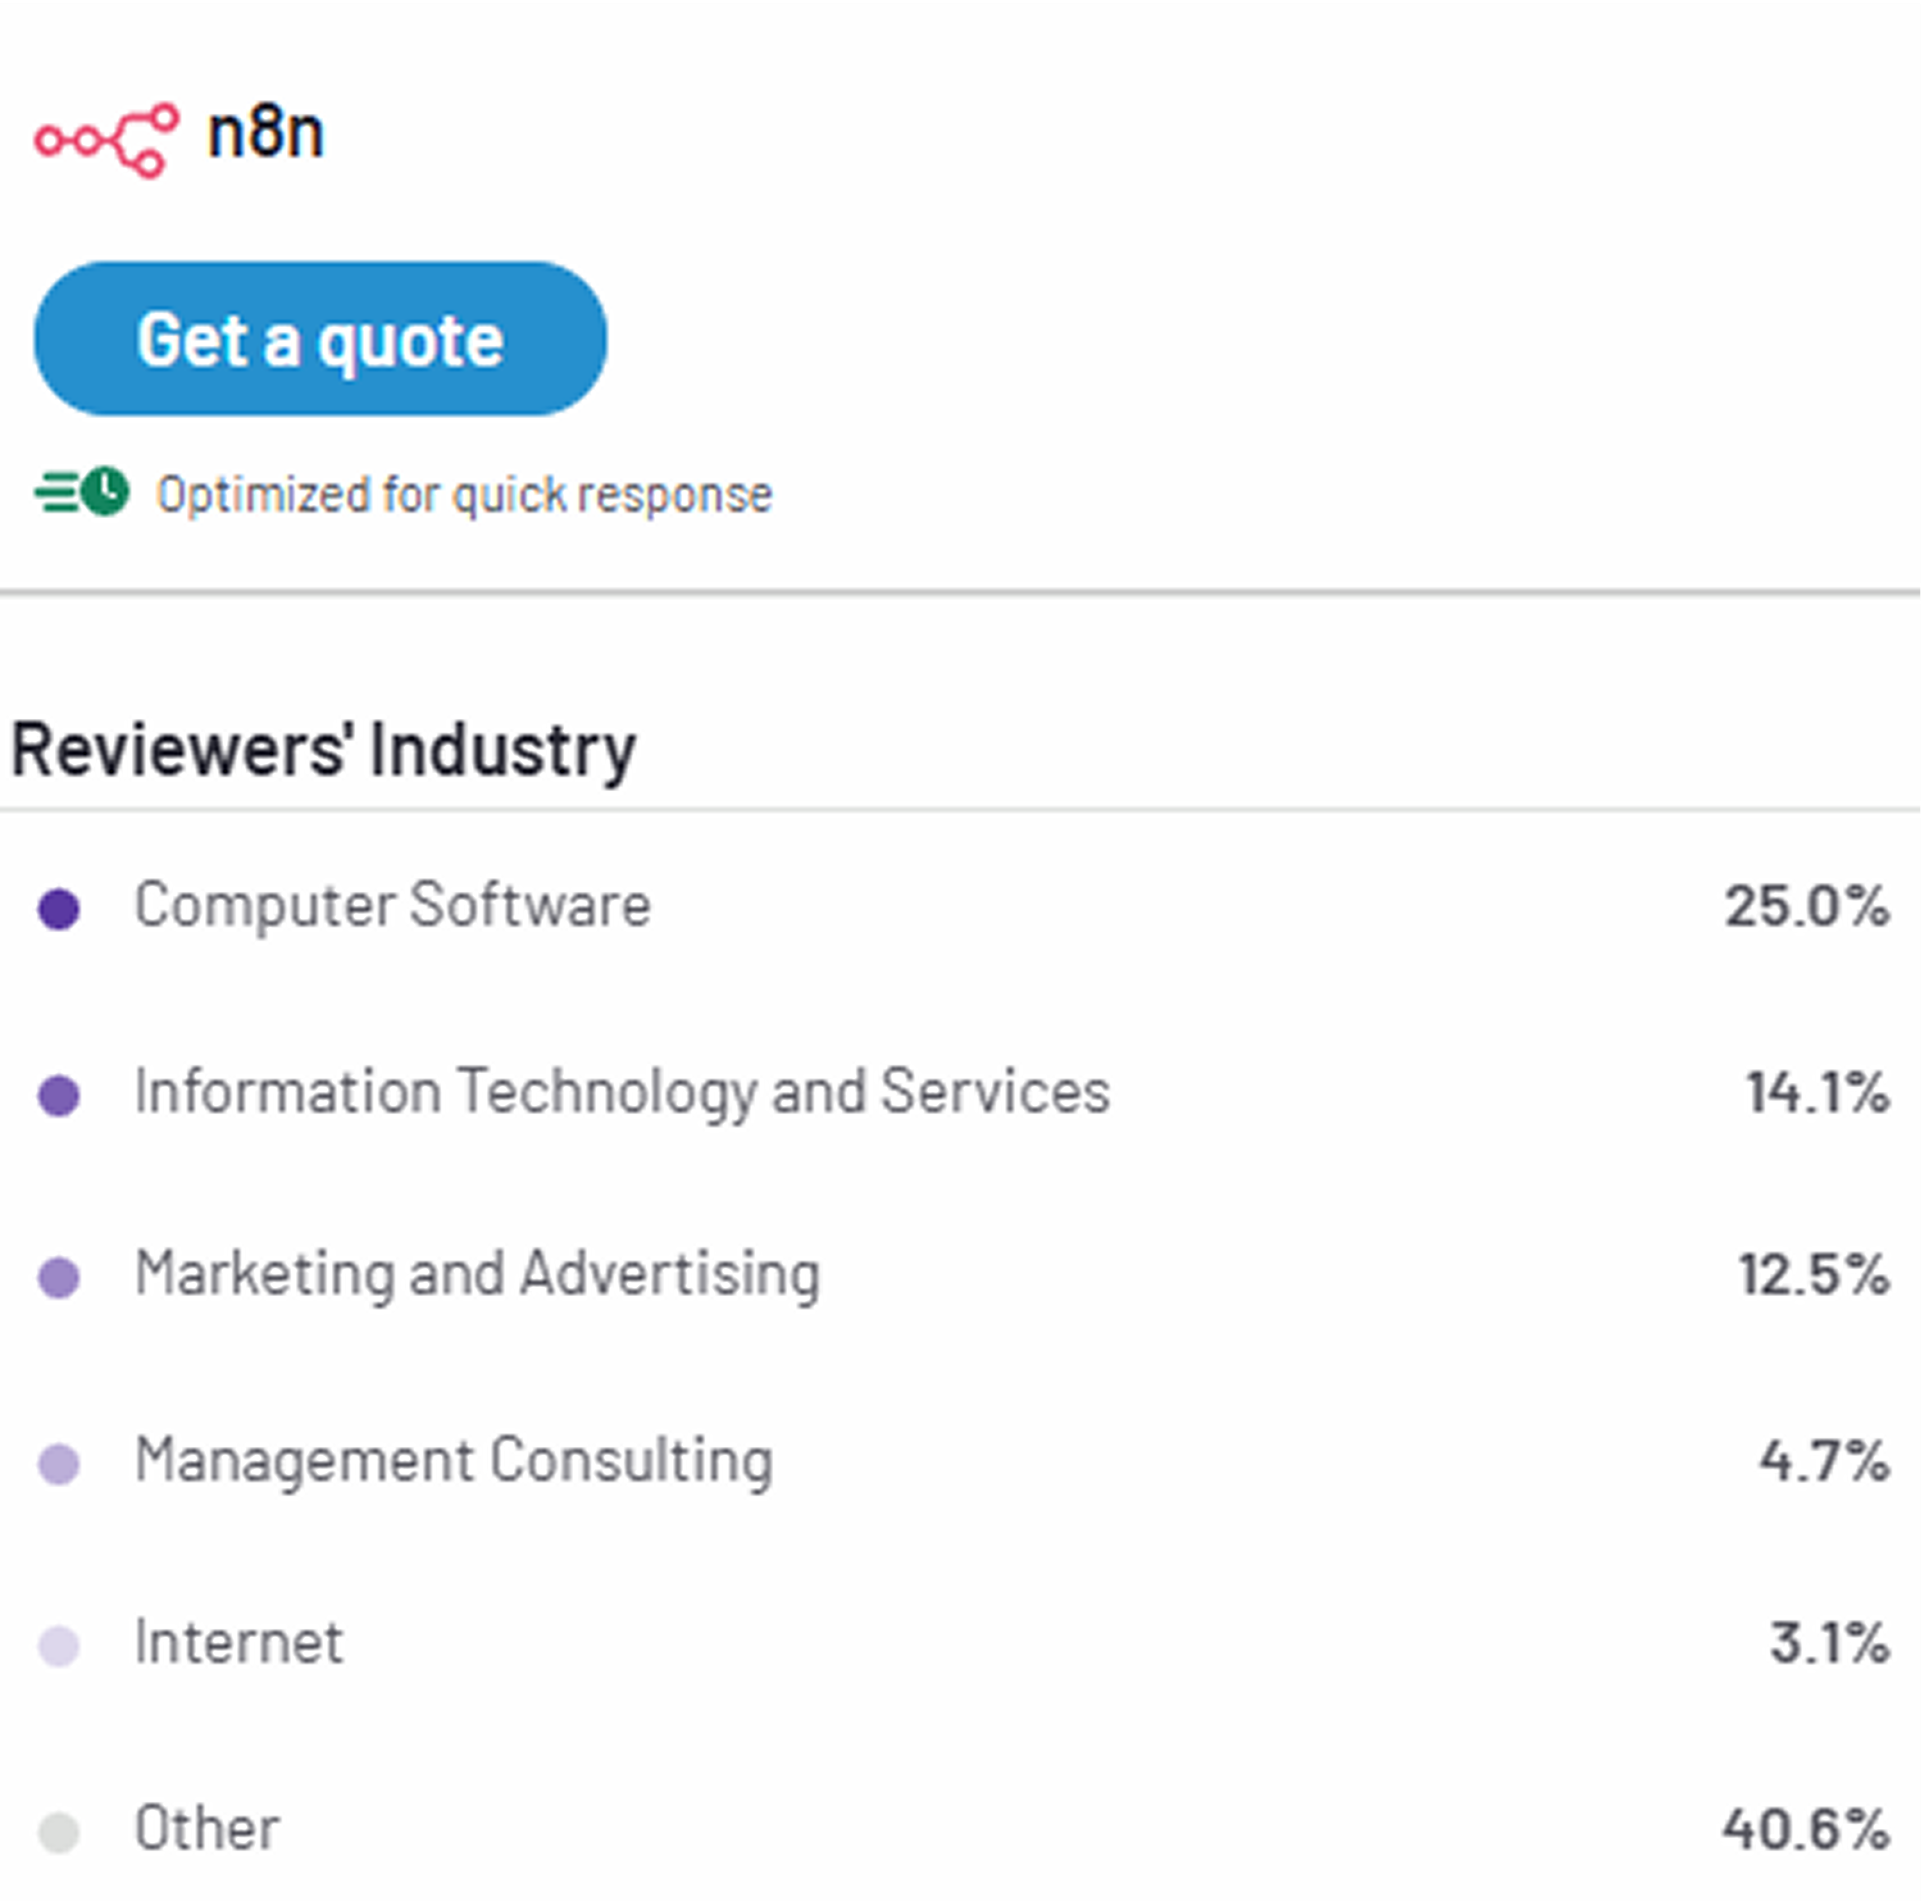
Task: Click the 25.0% Computer Software value
Action: 1806,906
